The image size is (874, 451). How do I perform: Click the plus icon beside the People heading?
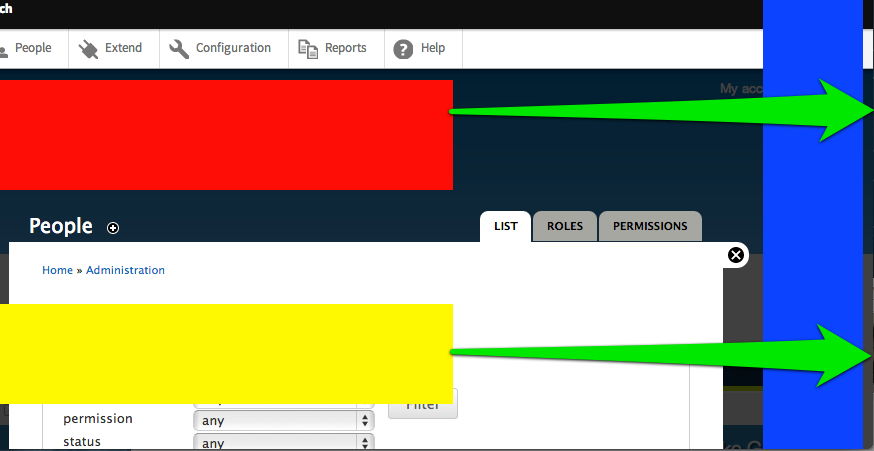(113, 228)
